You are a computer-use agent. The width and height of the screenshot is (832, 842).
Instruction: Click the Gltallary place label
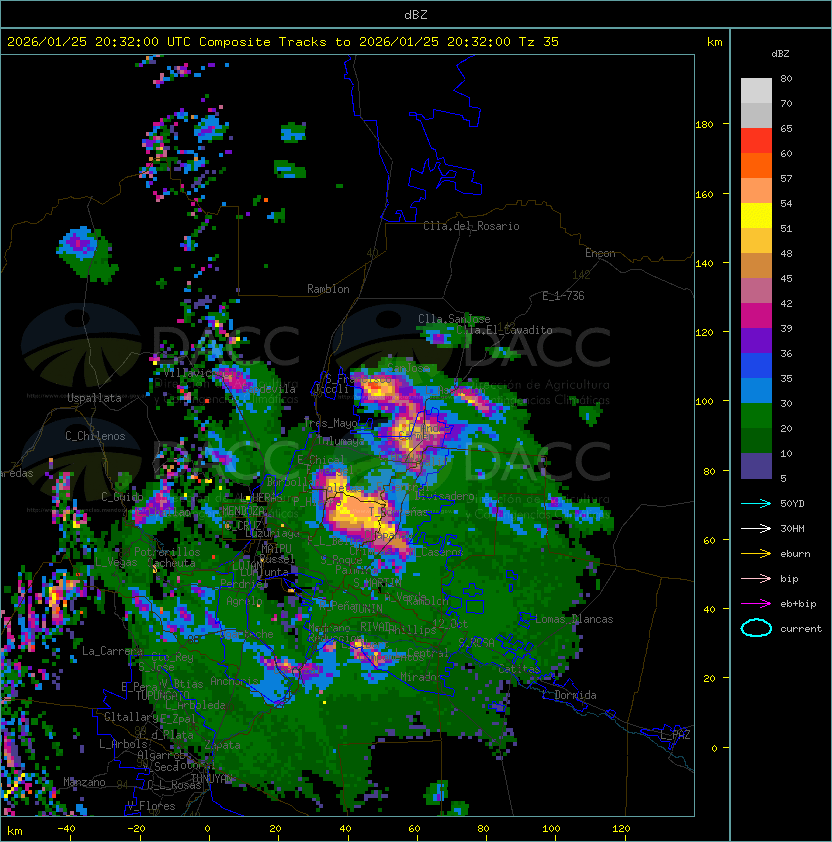pyautogui.click(x=131, y=717)
